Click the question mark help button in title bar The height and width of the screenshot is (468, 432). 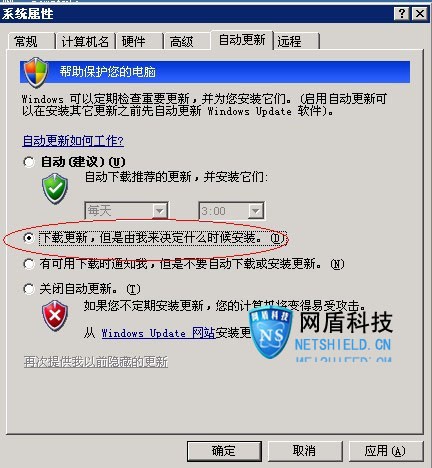pyautogui.click(x=402, y=14)
